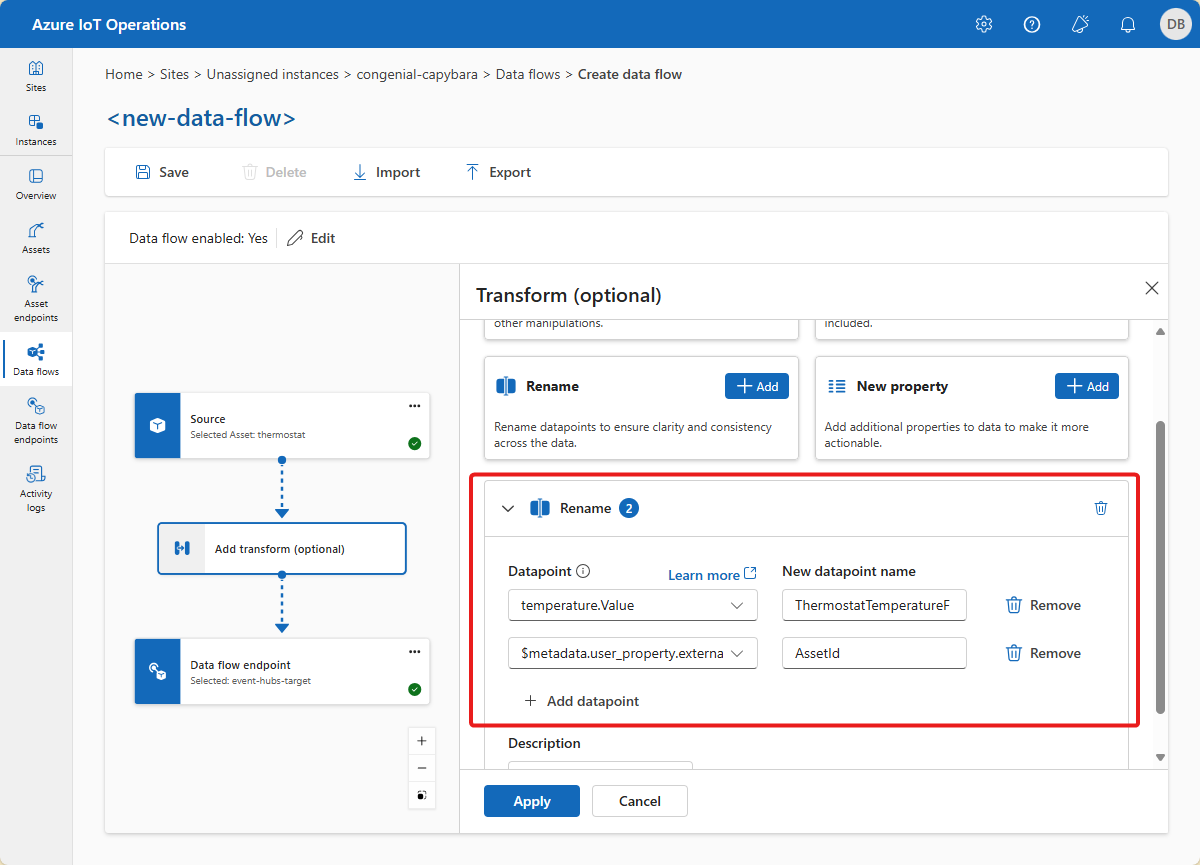
Task: Click the notifications bell icon
Action: coord(1128,24)
